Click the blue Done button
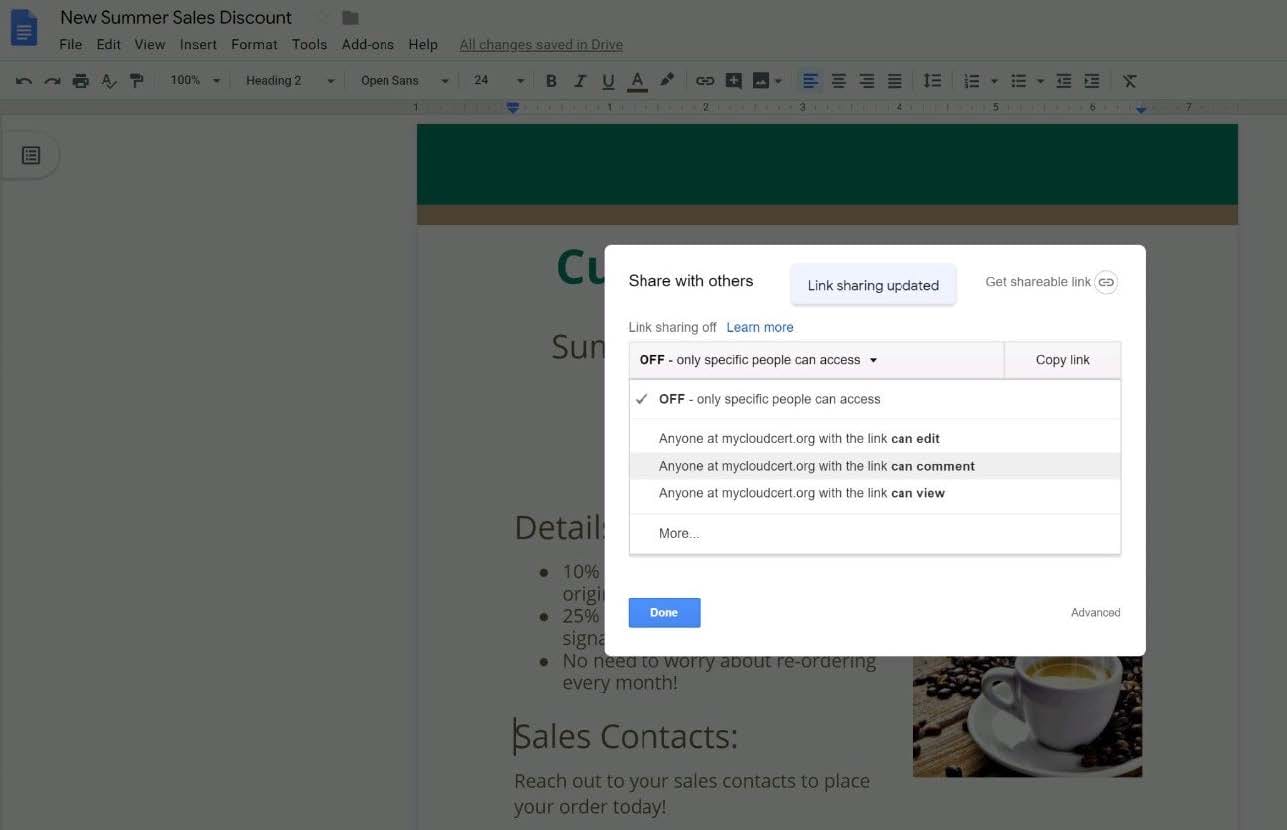The width and height of the screenshot is (1287, 830). [664, 613]
